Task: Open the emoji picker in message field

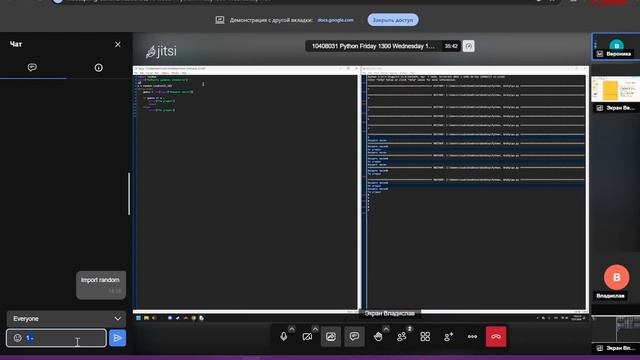Action: (17, 338)
